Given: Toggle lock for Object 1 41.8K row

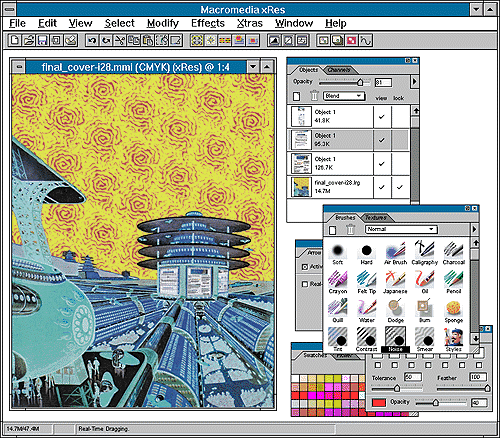Looking at the screenshot, I should [x=400, y=117].
